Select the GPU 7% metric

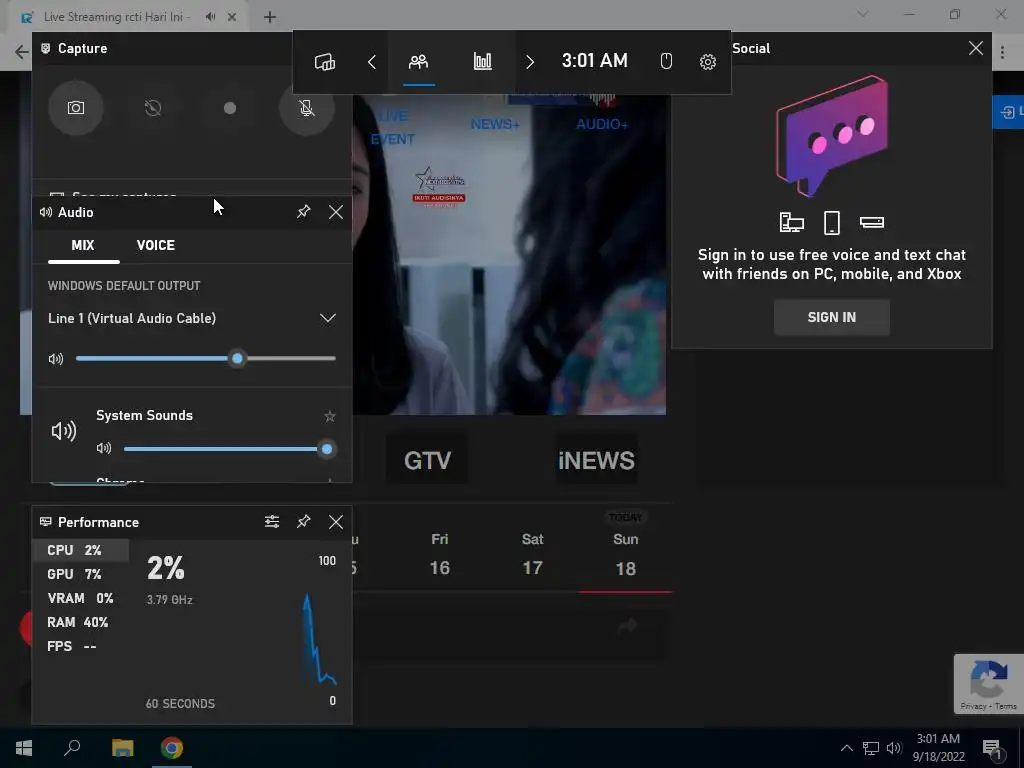[80, 574]
